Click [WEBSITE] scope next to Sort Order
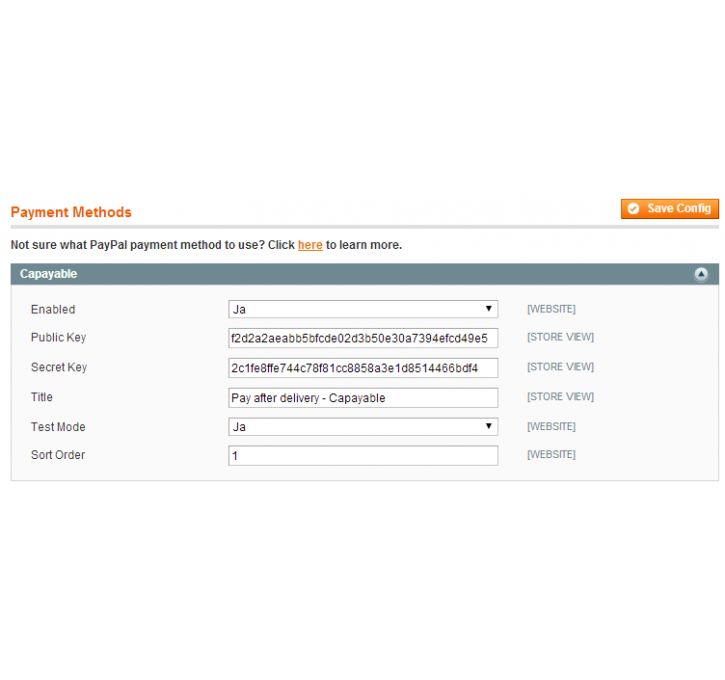 pyautogui.click(x=551, y=454)
